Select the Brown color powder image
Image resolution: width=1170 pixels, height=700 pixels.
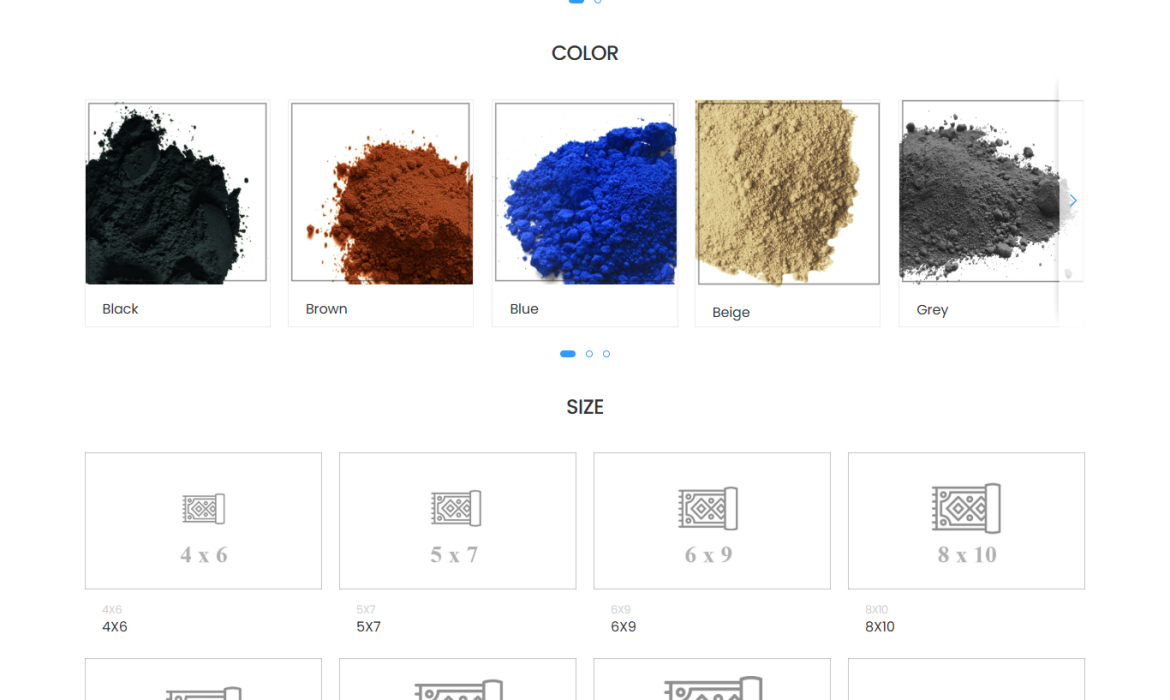[x=381, y=193]
